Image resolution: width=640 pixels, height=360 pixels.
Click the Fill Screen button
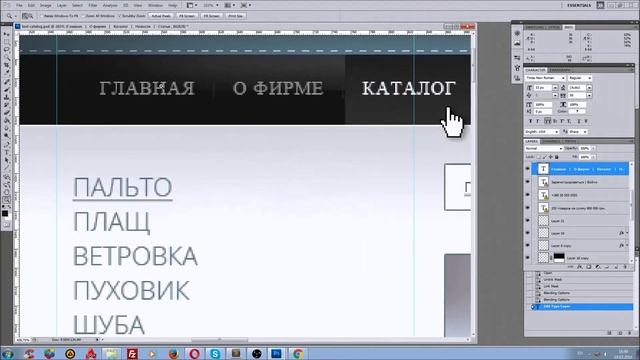coord(211,16)
